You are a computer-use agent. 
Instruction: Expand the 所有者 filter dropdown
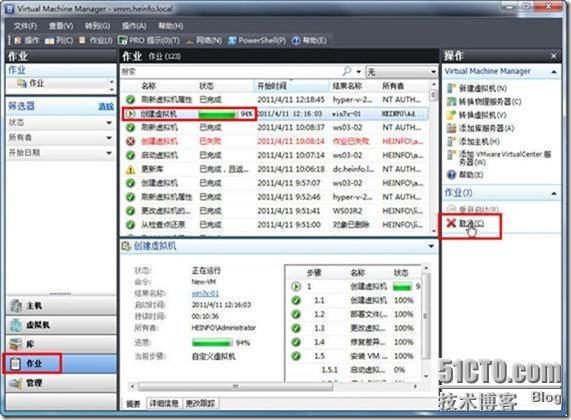pos(109,138)
